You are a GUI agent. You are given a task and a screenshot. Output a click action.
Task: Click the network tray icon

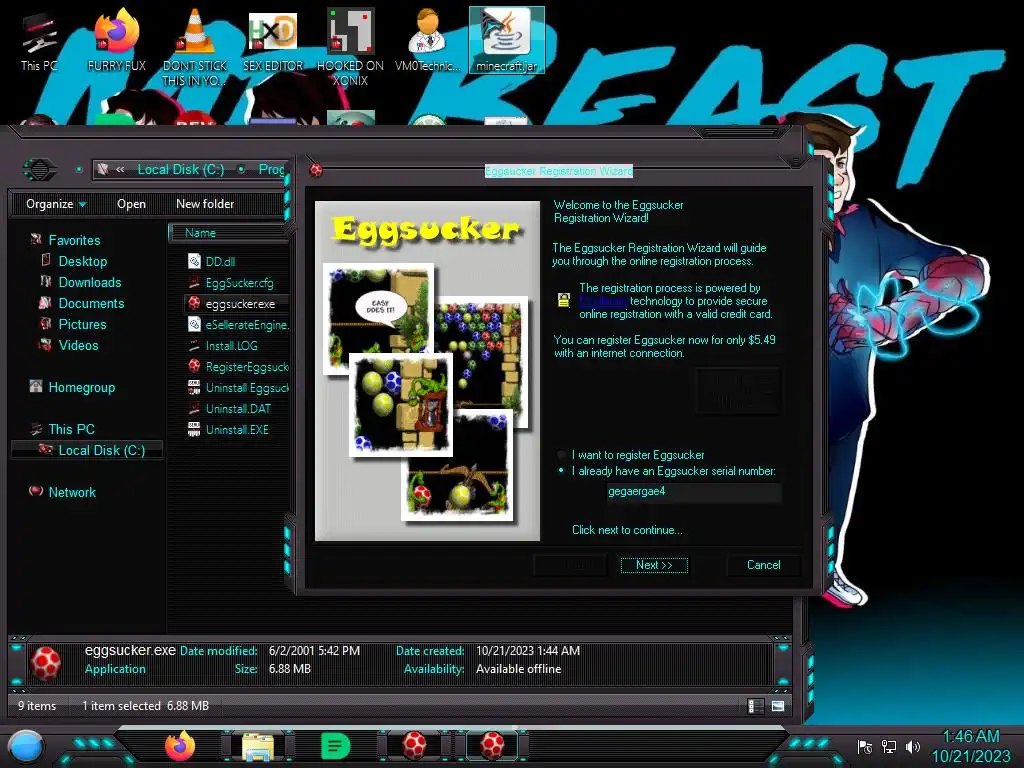pyautogui.click(x=889, y=746)
